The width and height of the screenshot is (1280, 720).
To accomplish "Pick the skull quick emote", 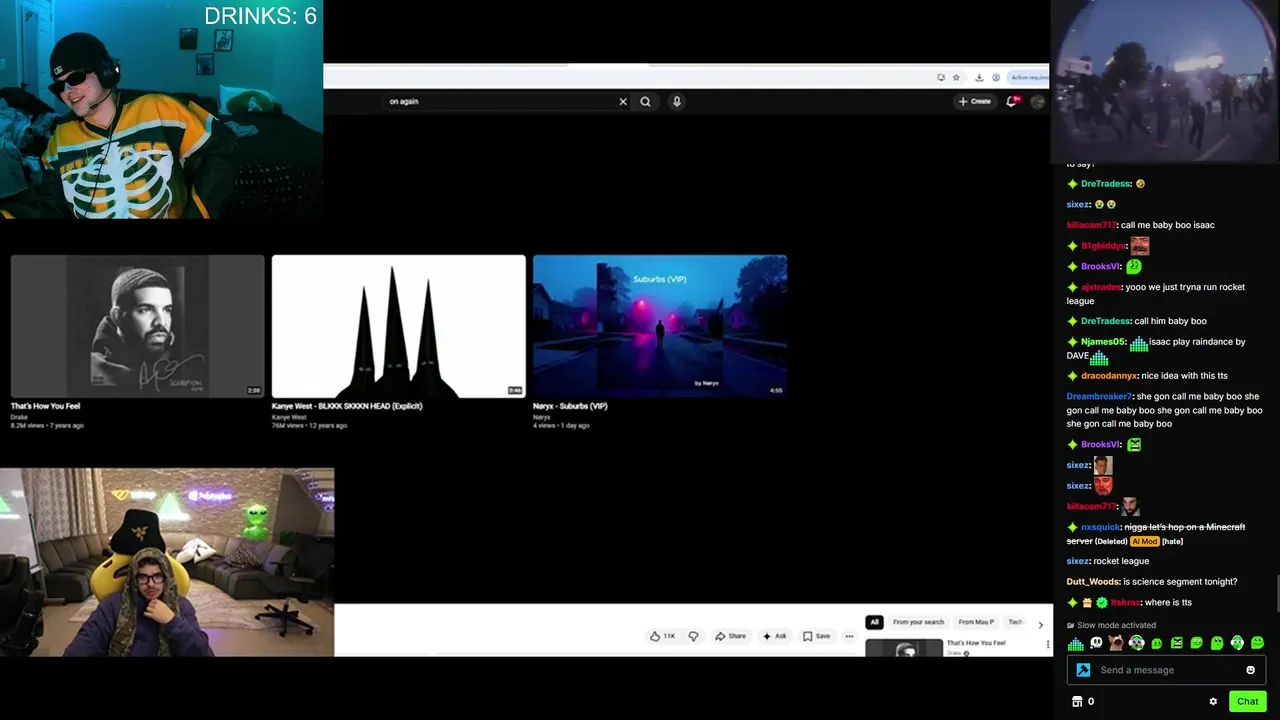I will point(1096,643).
